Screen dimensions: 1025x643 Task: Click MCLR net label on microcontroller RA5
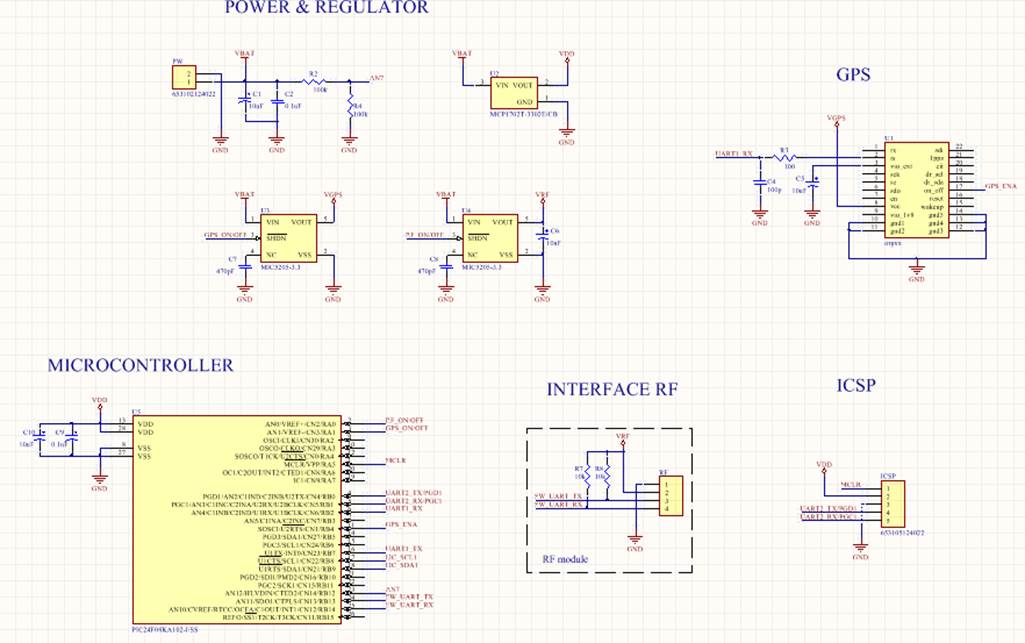click(395, 461)
